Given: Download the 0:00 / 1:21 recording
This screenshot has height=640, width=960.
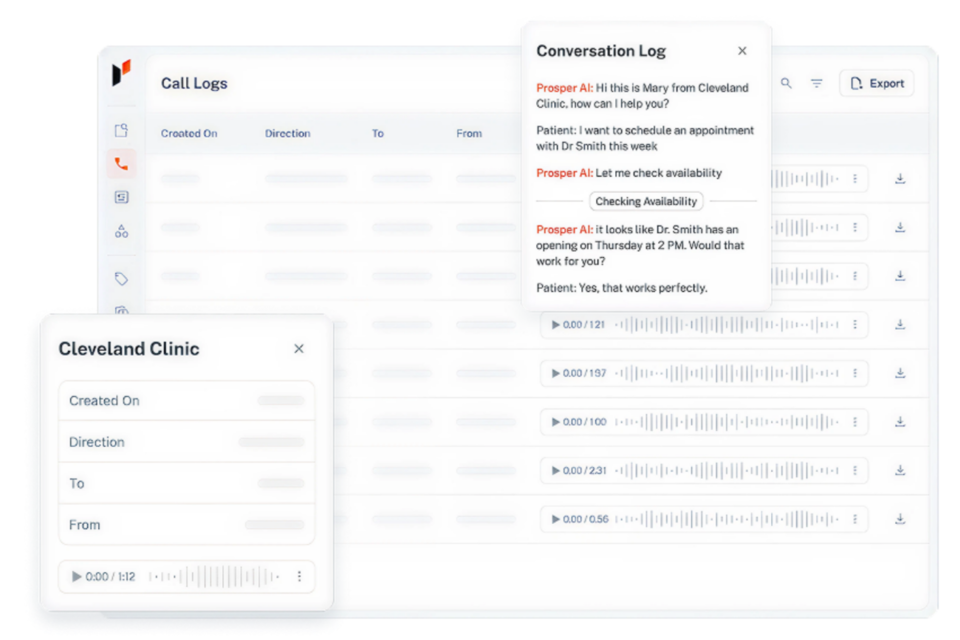Looking at the screenshot, I should (x=899, y=324).
